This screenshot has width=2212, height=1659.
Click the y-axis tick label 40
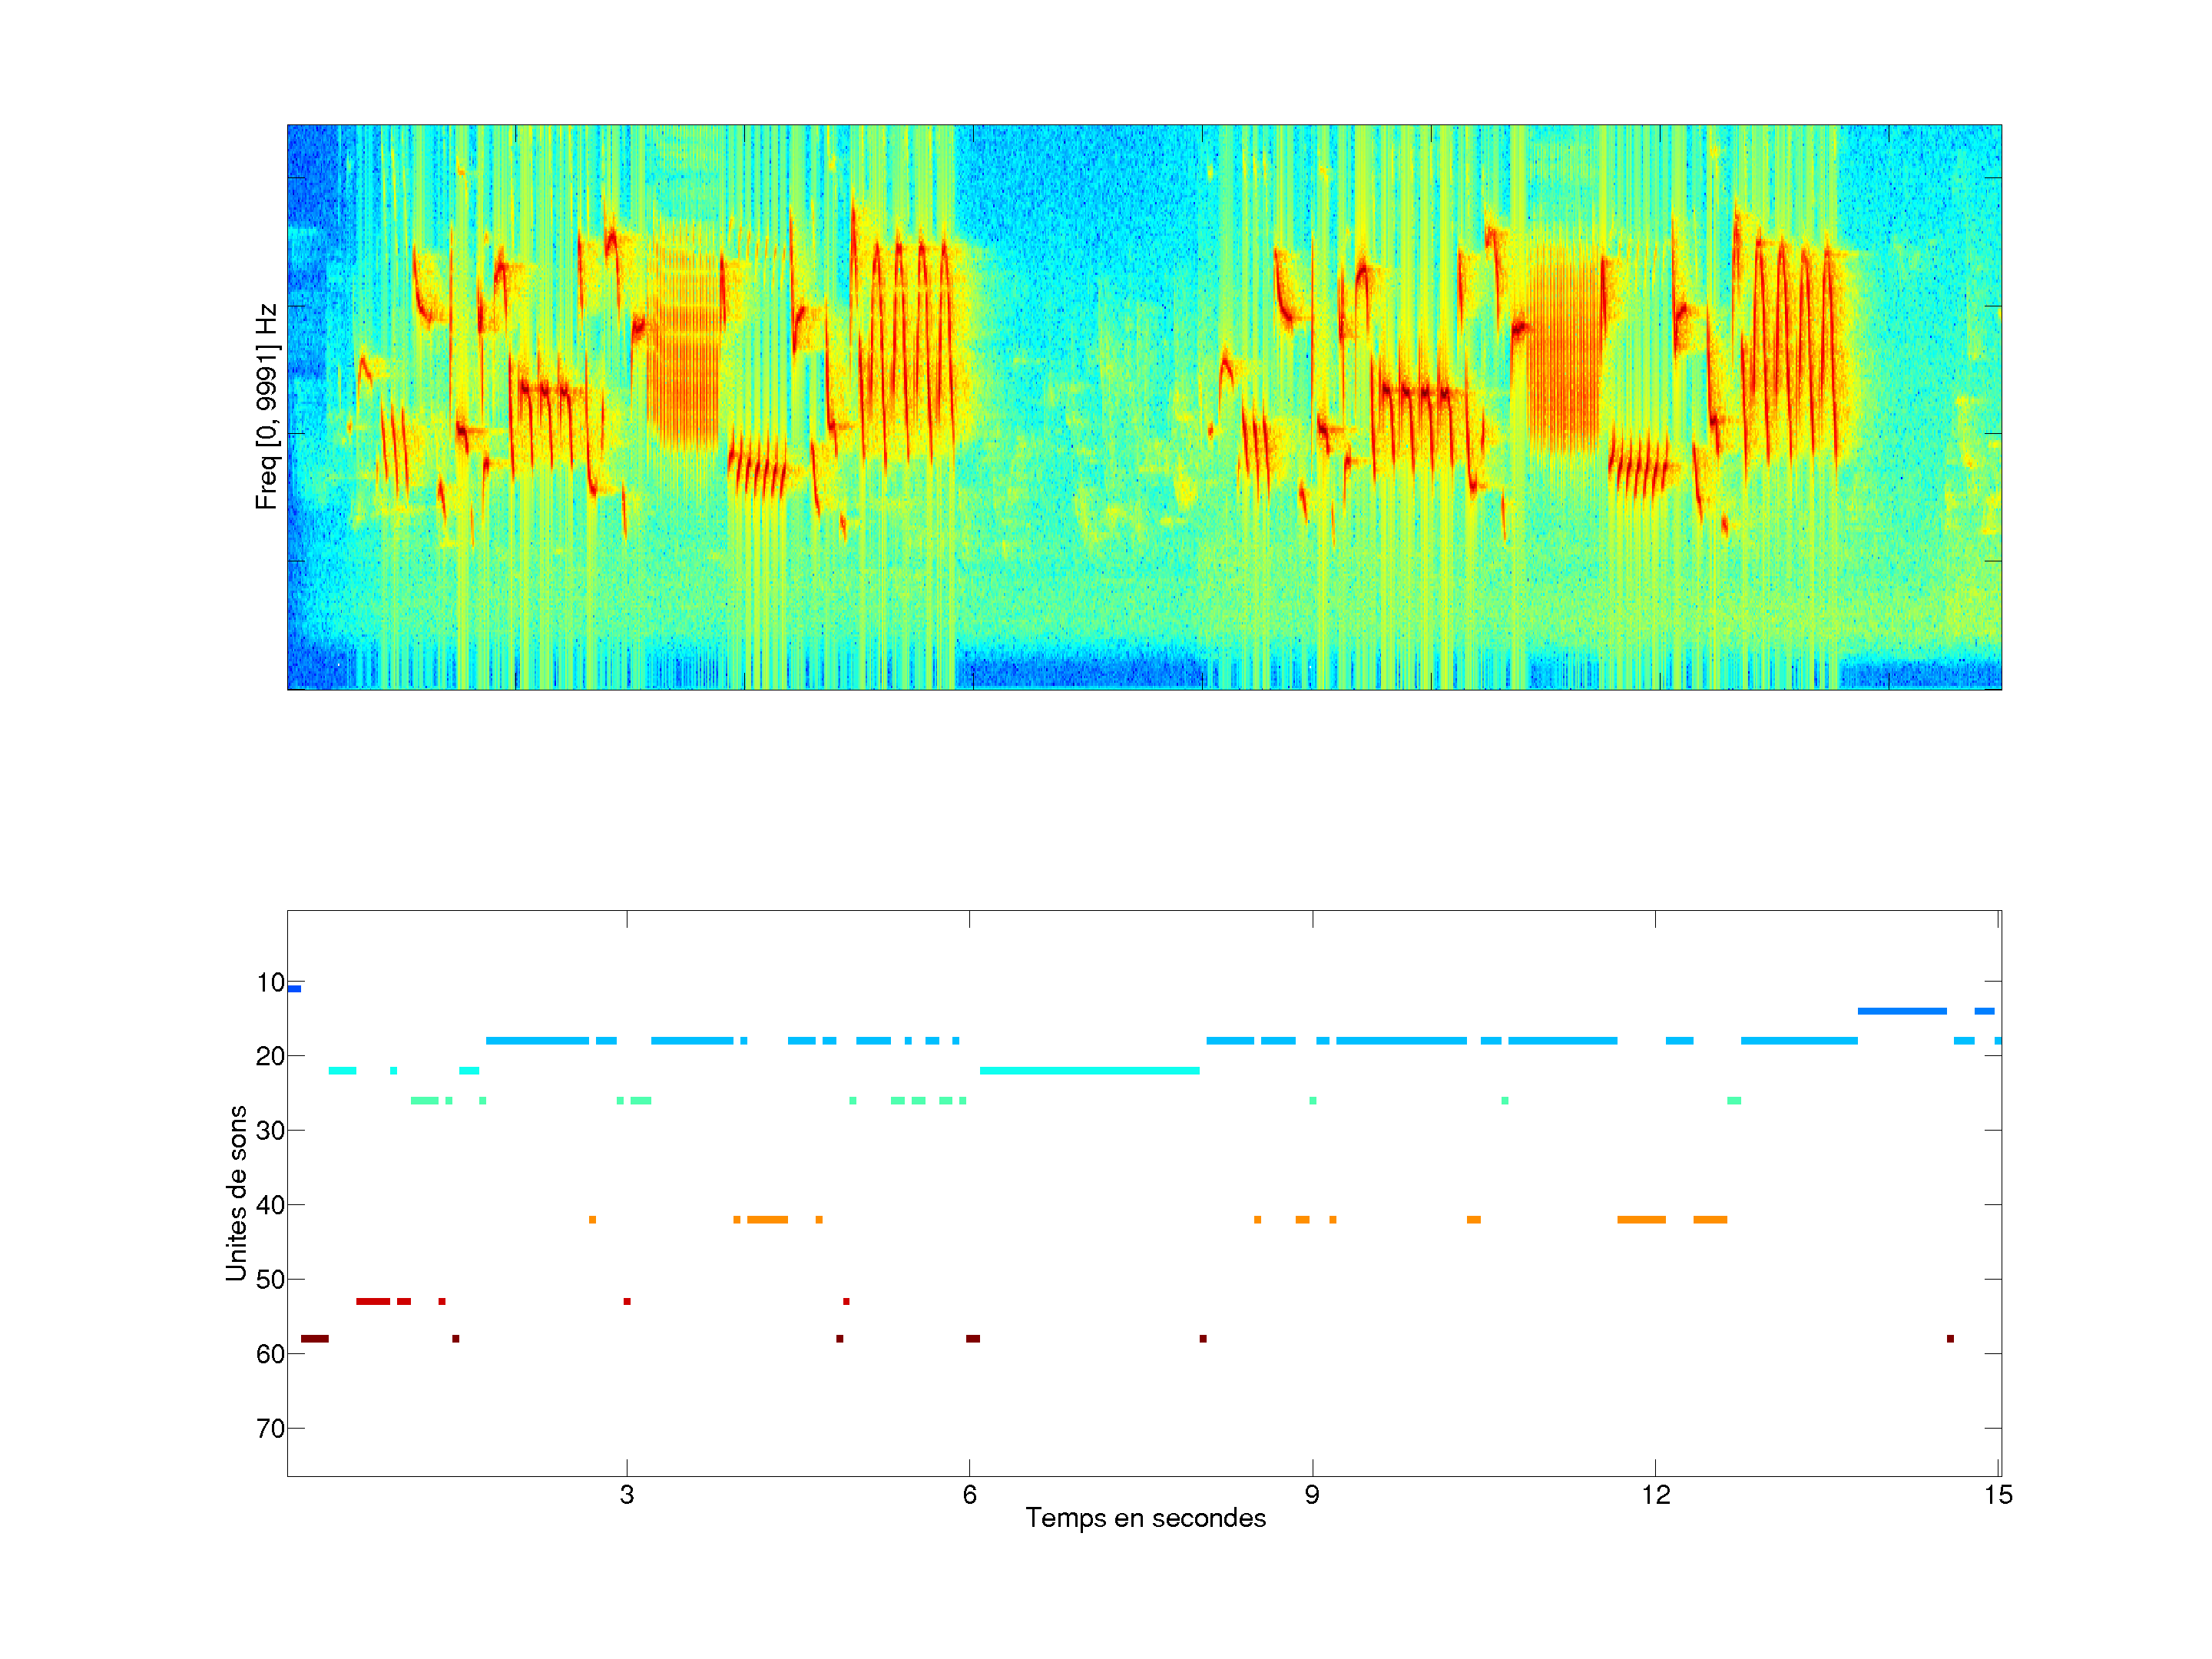coord(270,1205)
